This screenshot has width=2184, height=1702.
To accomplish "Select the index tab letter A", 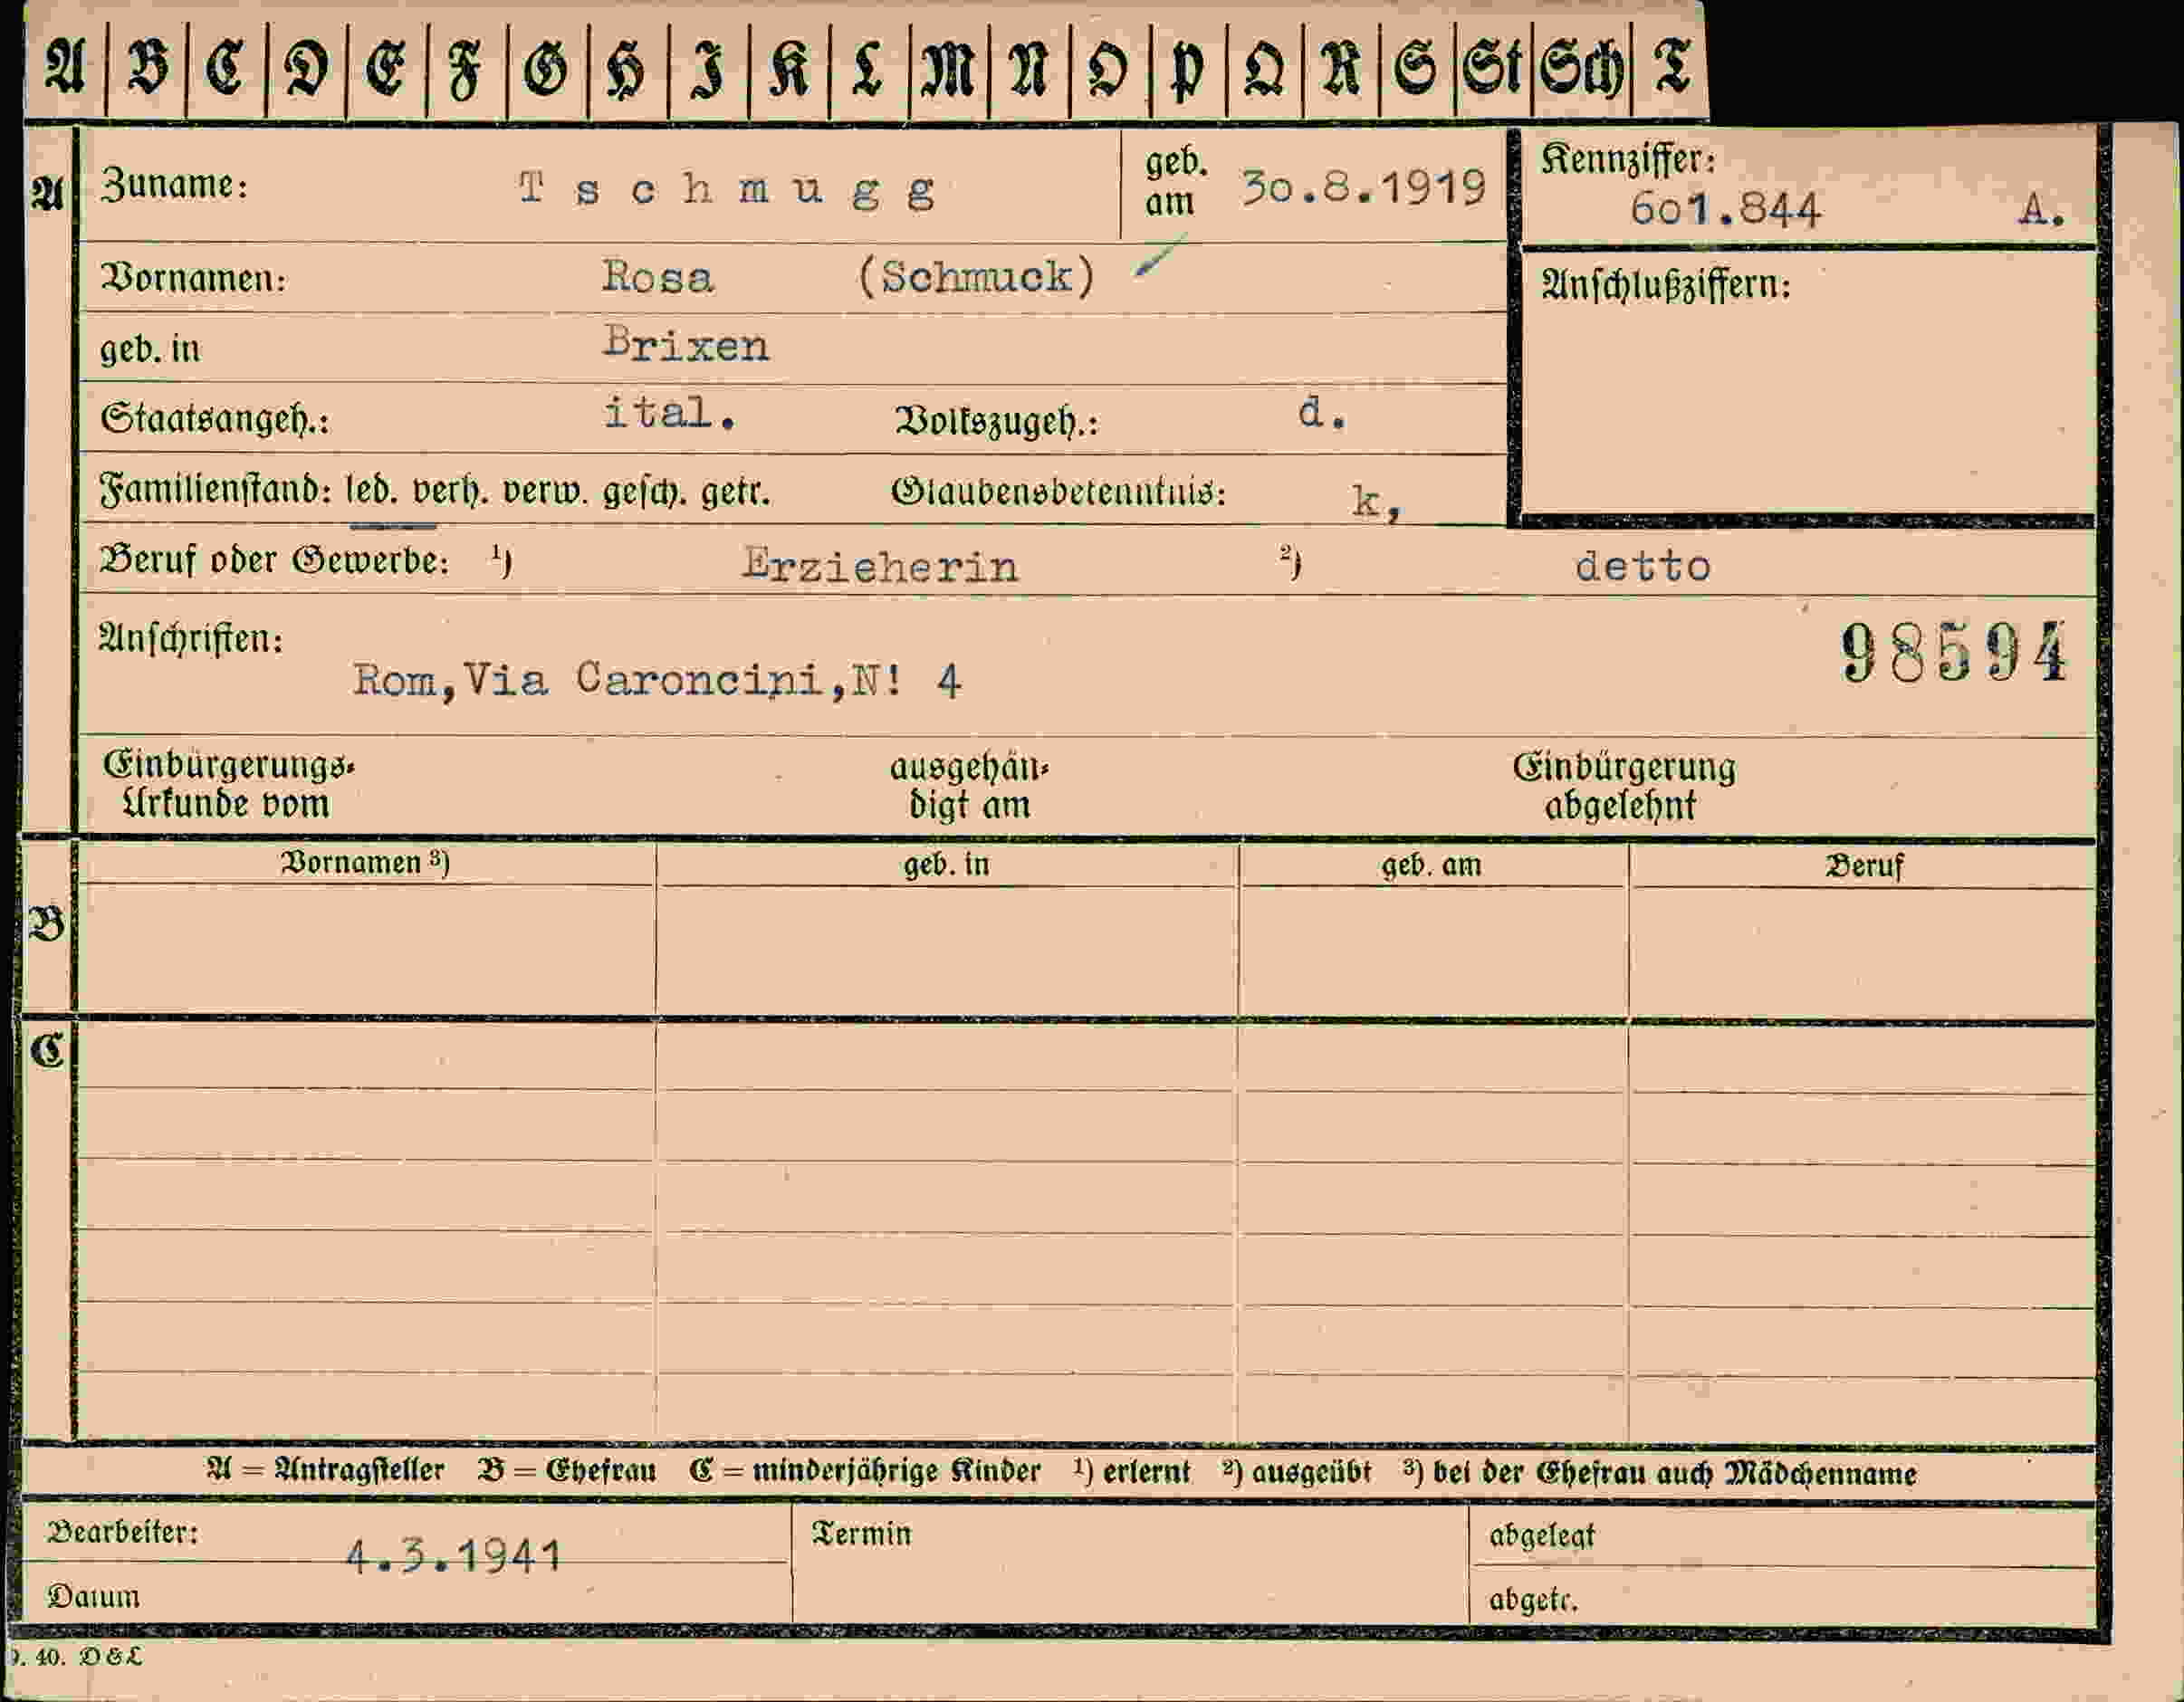I will (x=65, y=68).
